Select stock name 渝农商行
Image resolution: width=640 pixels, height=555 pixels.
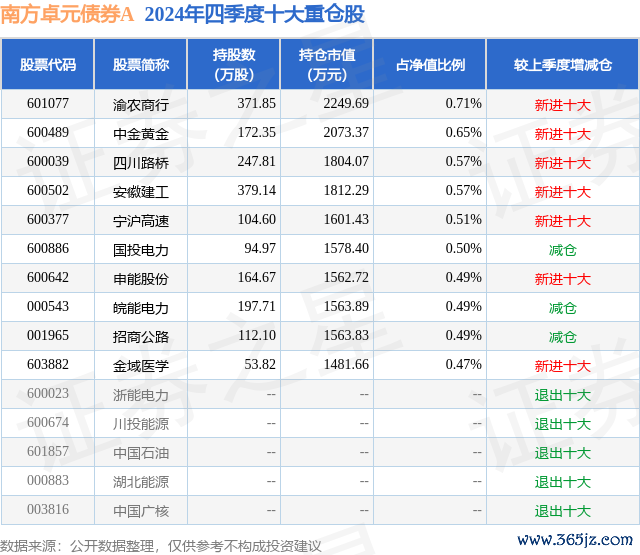pos(141,105)
